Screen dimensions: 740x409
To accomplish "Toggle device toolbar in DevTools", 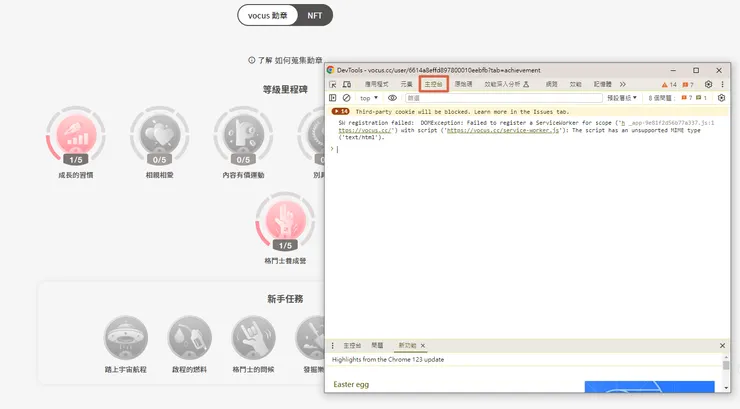I will point(347,84).
